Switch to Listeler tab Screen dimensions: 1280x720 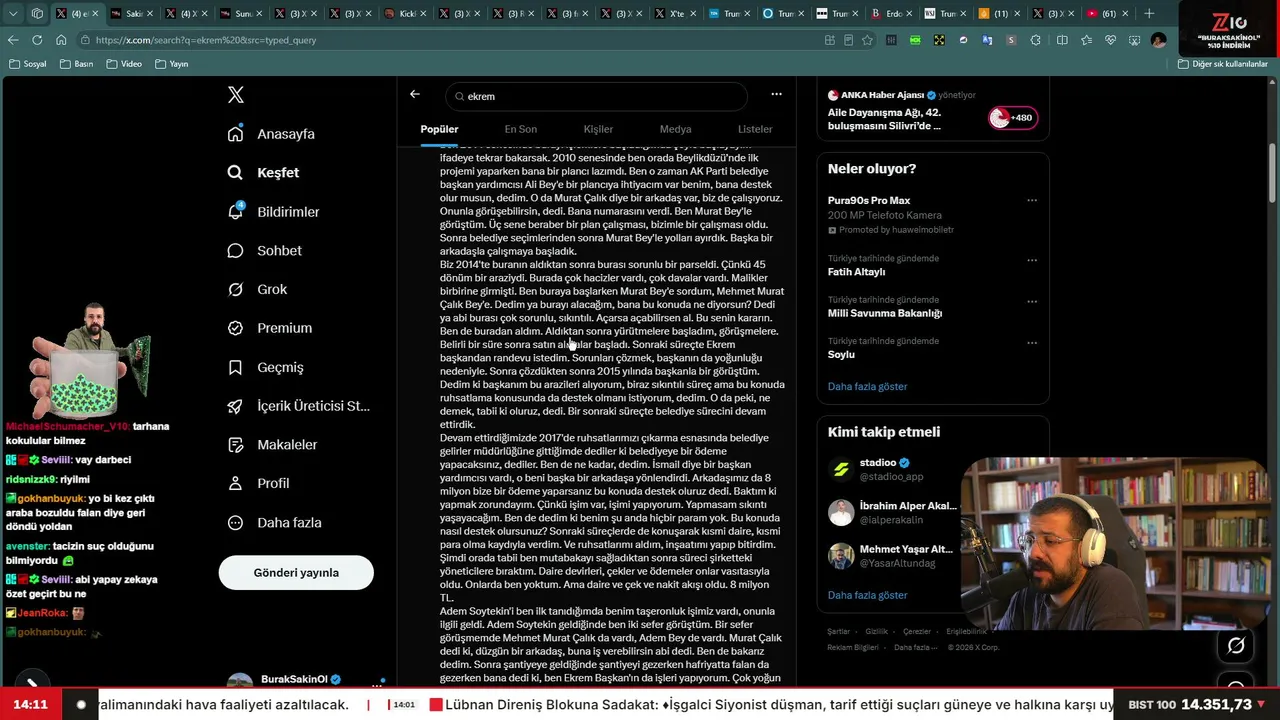click(x=755, y=129)
